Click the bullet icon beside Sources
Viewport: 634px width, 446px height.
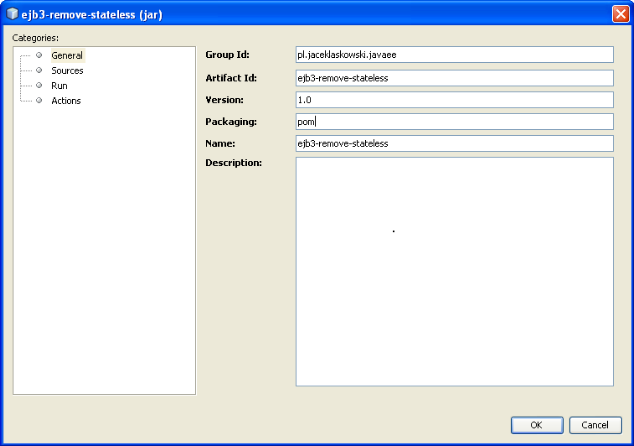[39, 70]
